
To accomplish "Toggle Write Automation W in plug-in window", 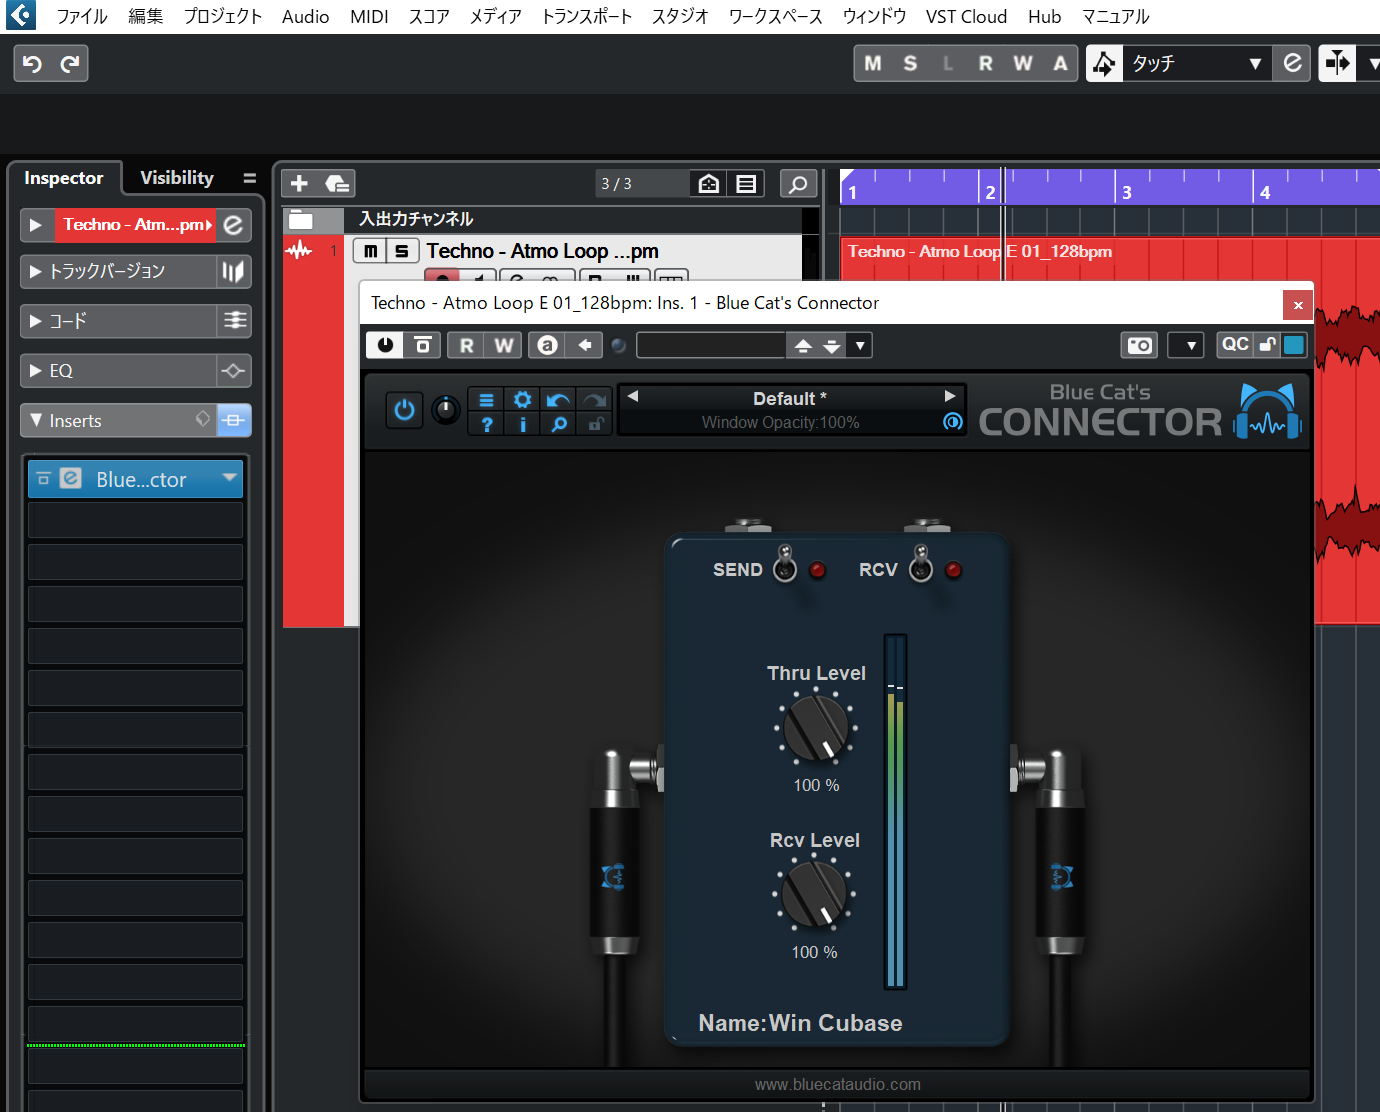I will (x=503, y=345).
